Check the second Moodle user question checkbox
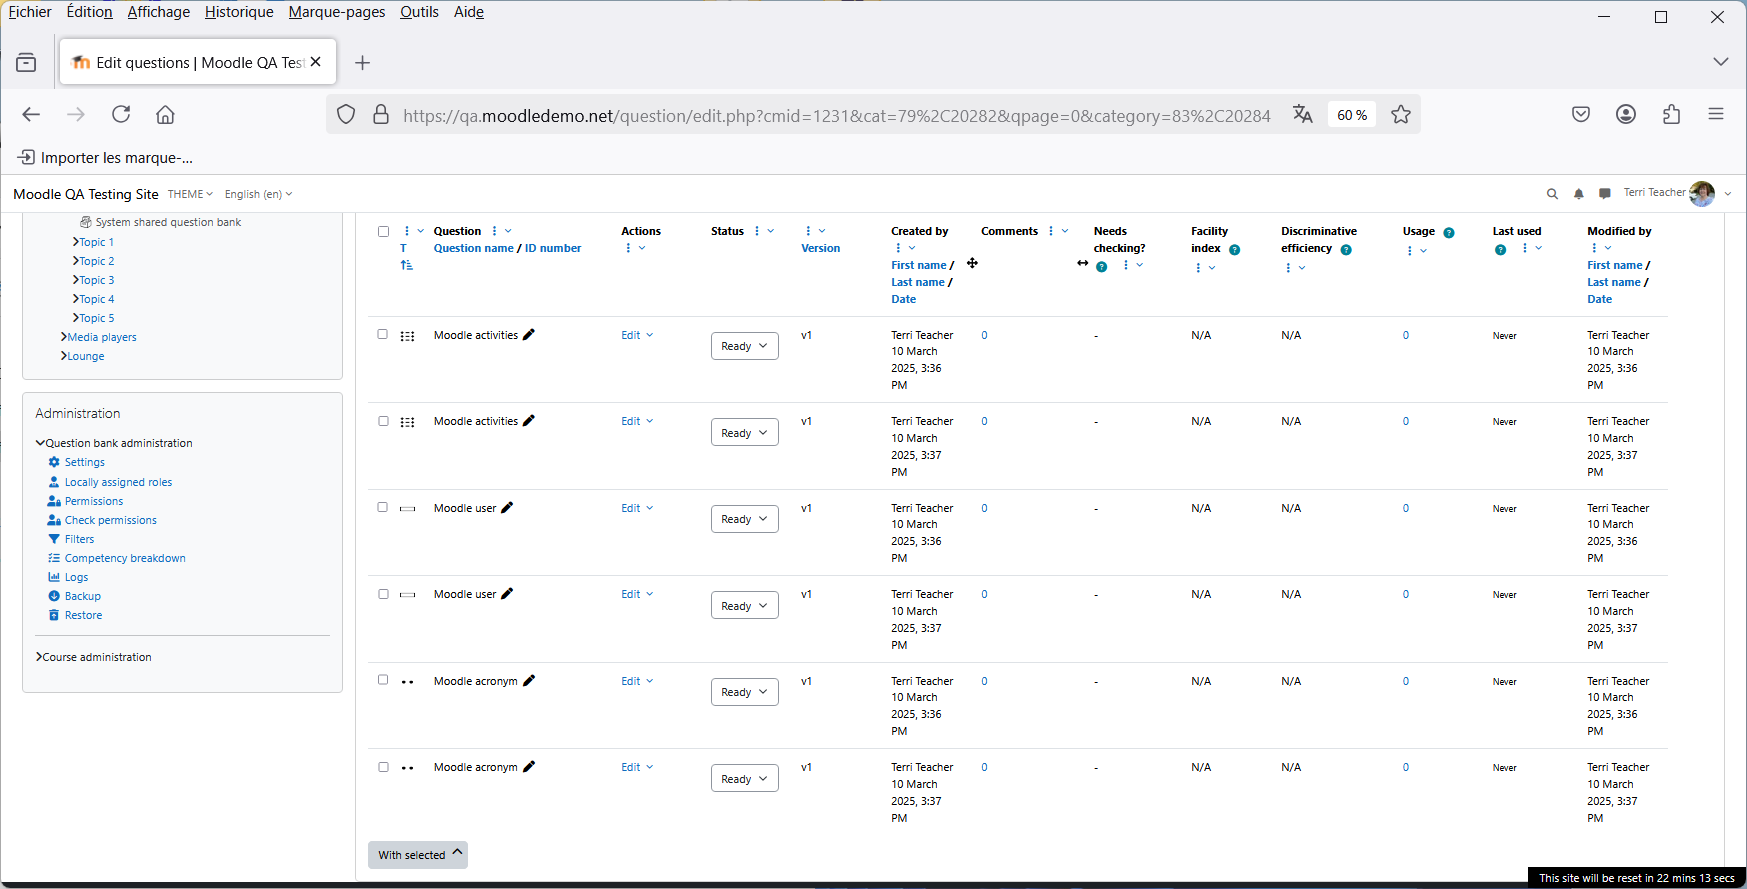This screenshot has height=889, width=1747. pyautogui.click(x=382, y=594)
